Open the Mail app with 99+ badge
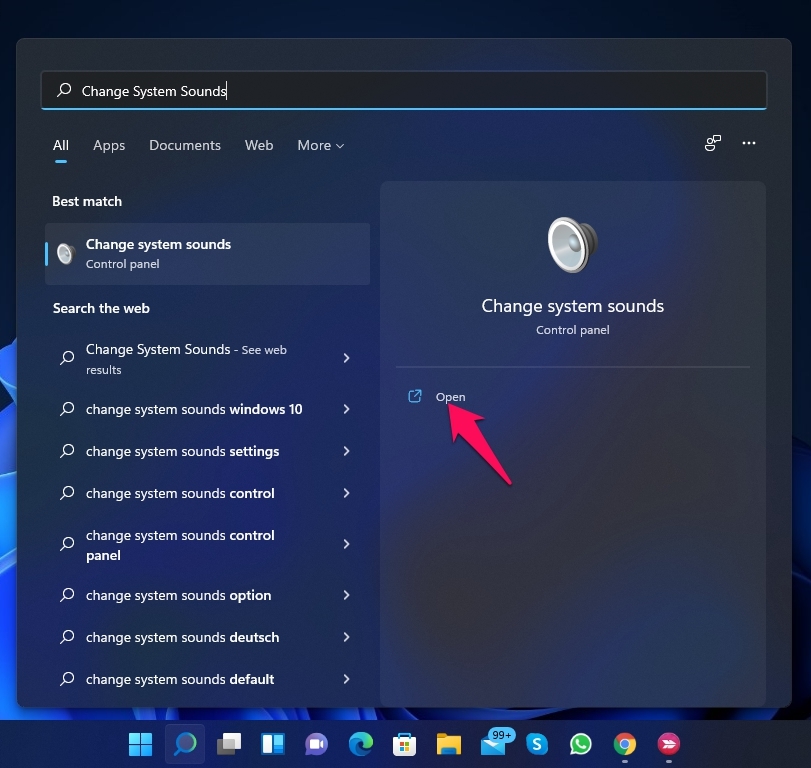Screen dimensions: 811x768 click(x=493, y=744)
